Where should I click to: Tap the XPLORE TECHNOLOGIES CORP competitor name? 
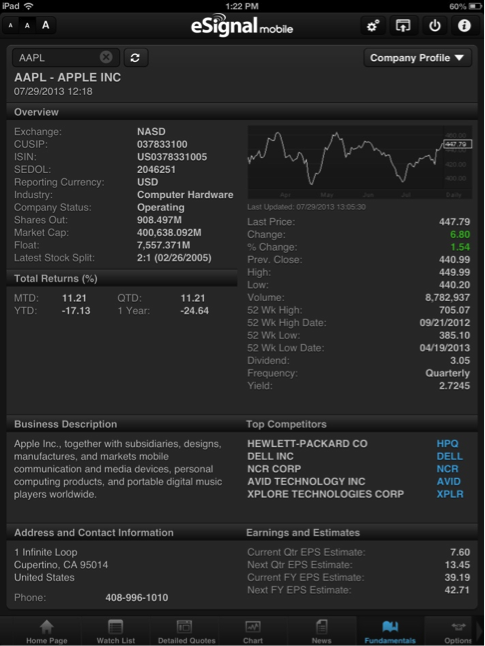pos(326,494)
